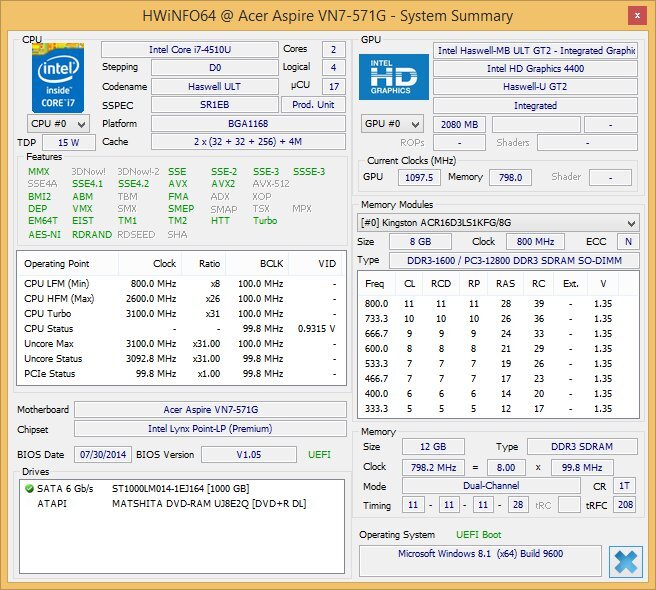This screenshot has width=656, height=590.
Task: Click the Integrated GPU bus field
Action: 535,105
